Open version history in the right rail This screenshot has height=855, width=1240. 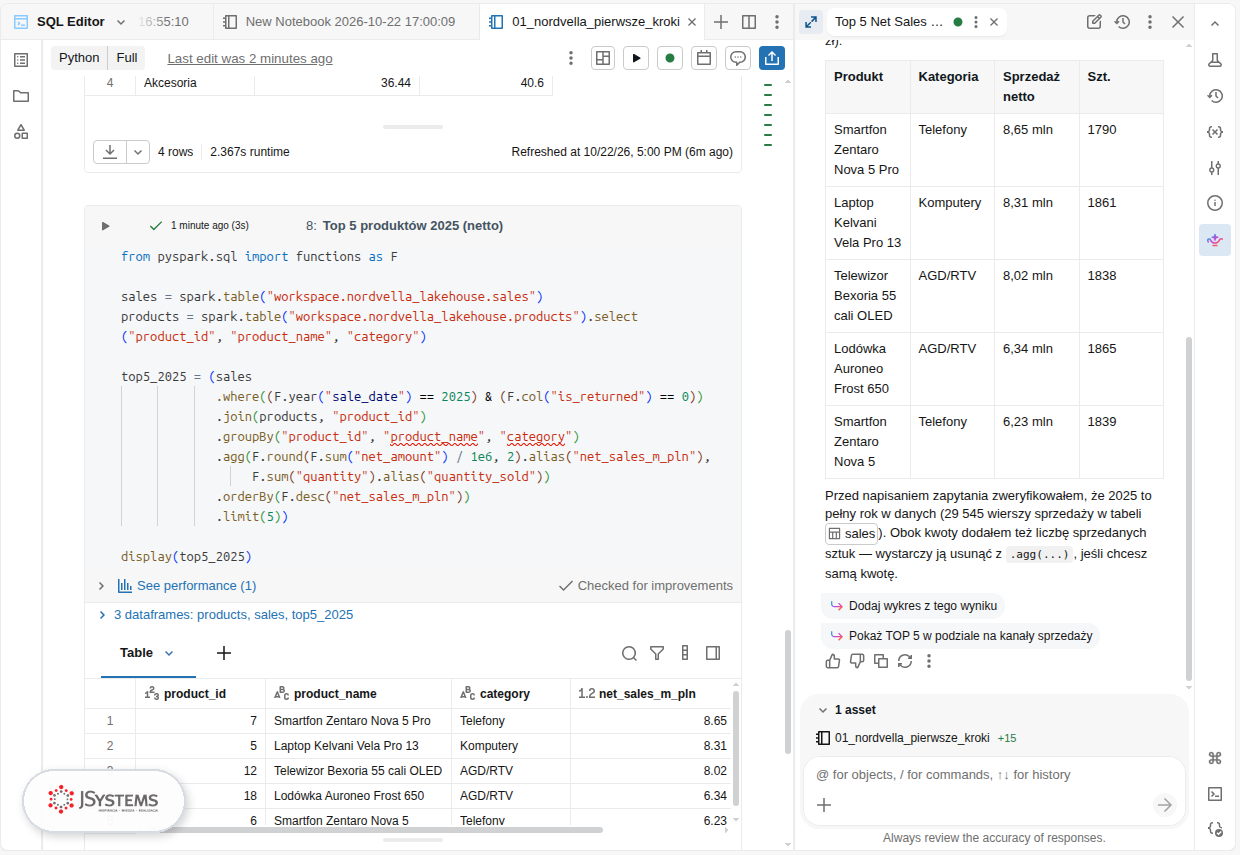[x=1215, y=96]
